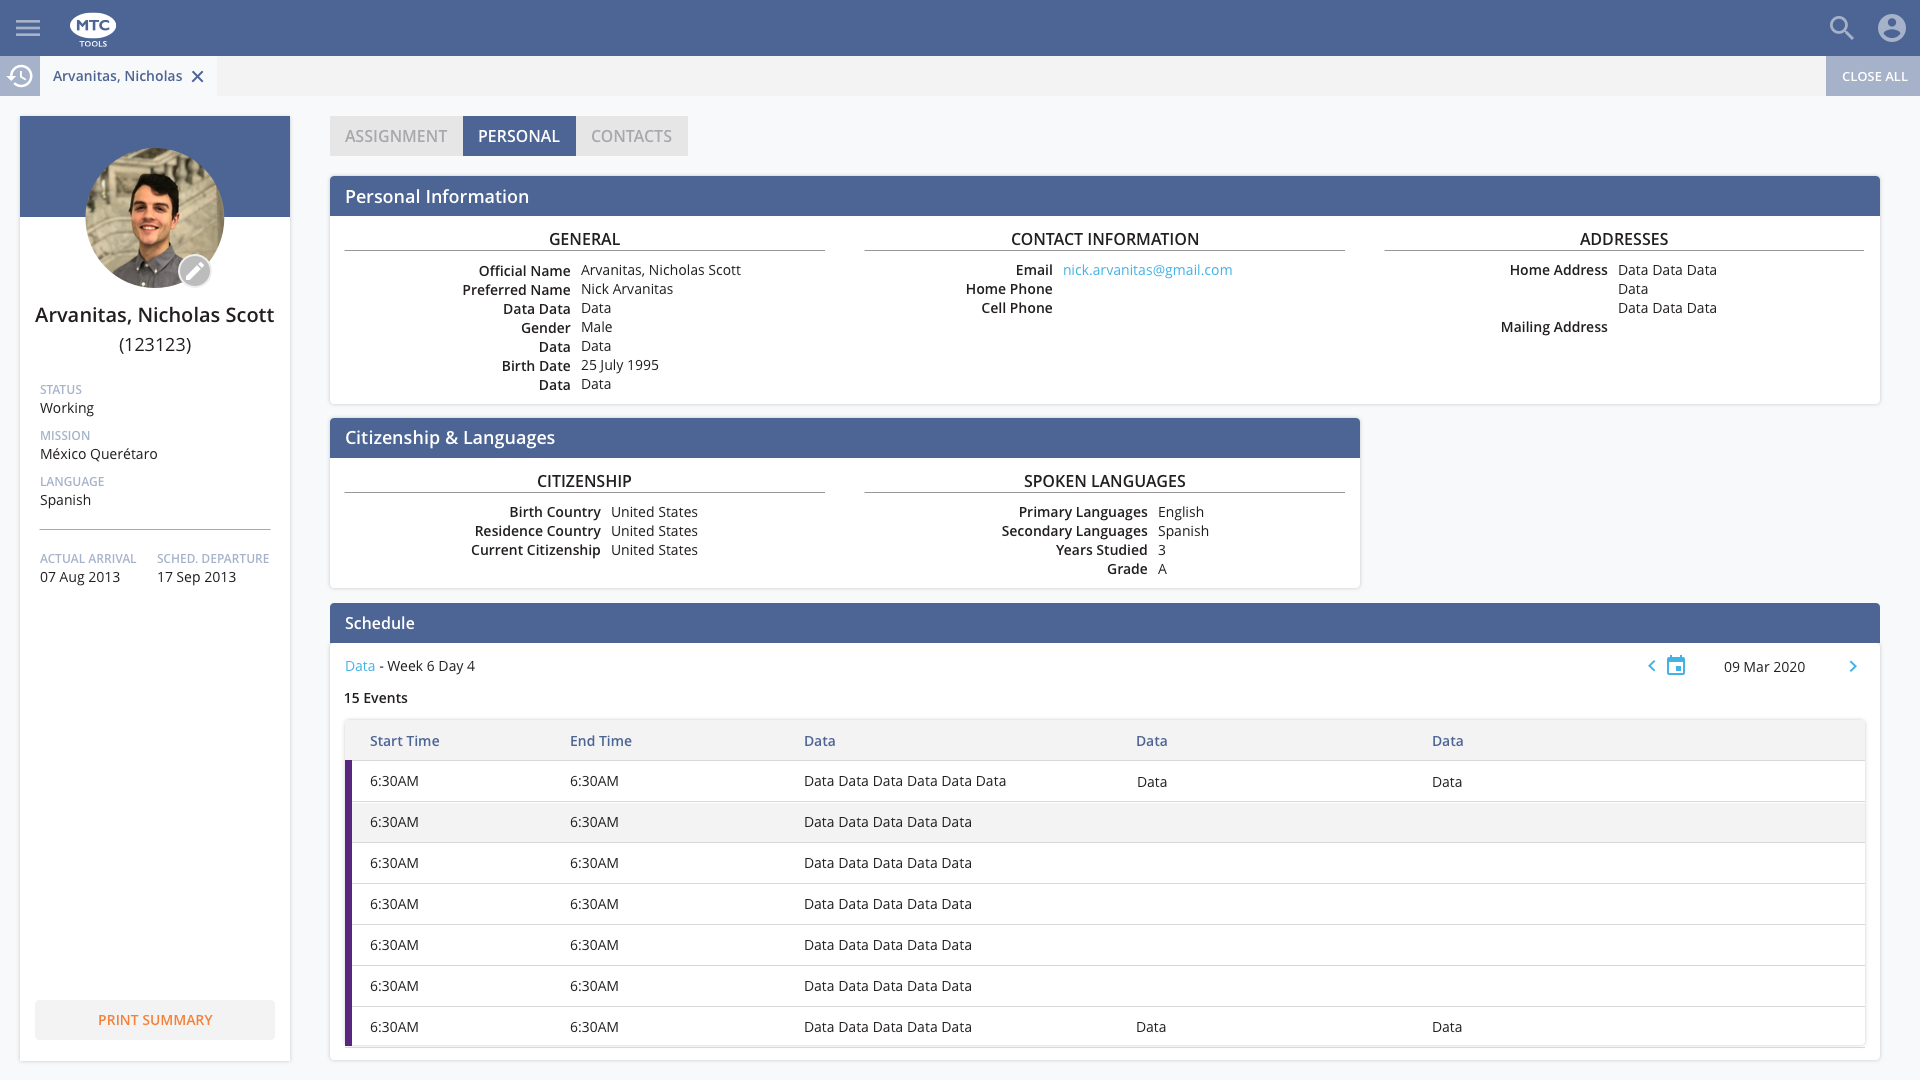
Task: Sort by End Time column header
Action: click(x=600, y=741)
